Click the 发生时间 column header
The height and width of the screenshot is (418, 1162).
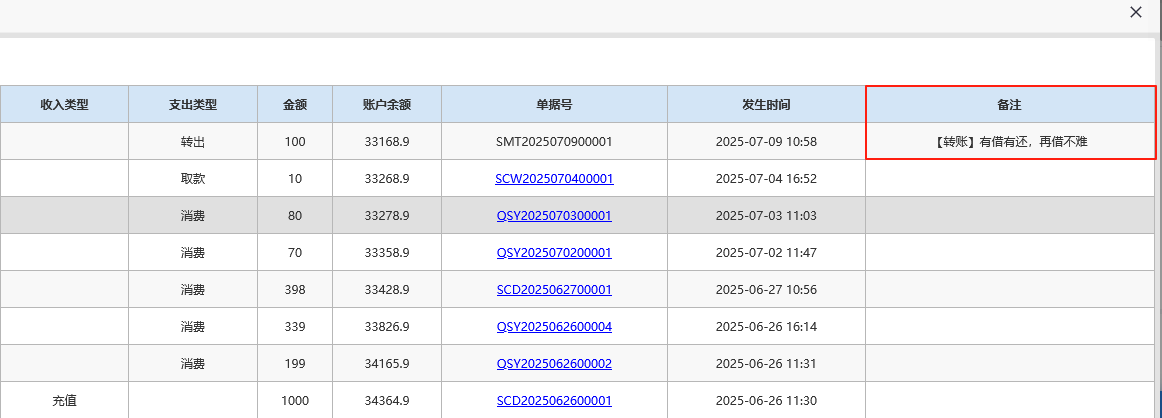coord(766,104)
